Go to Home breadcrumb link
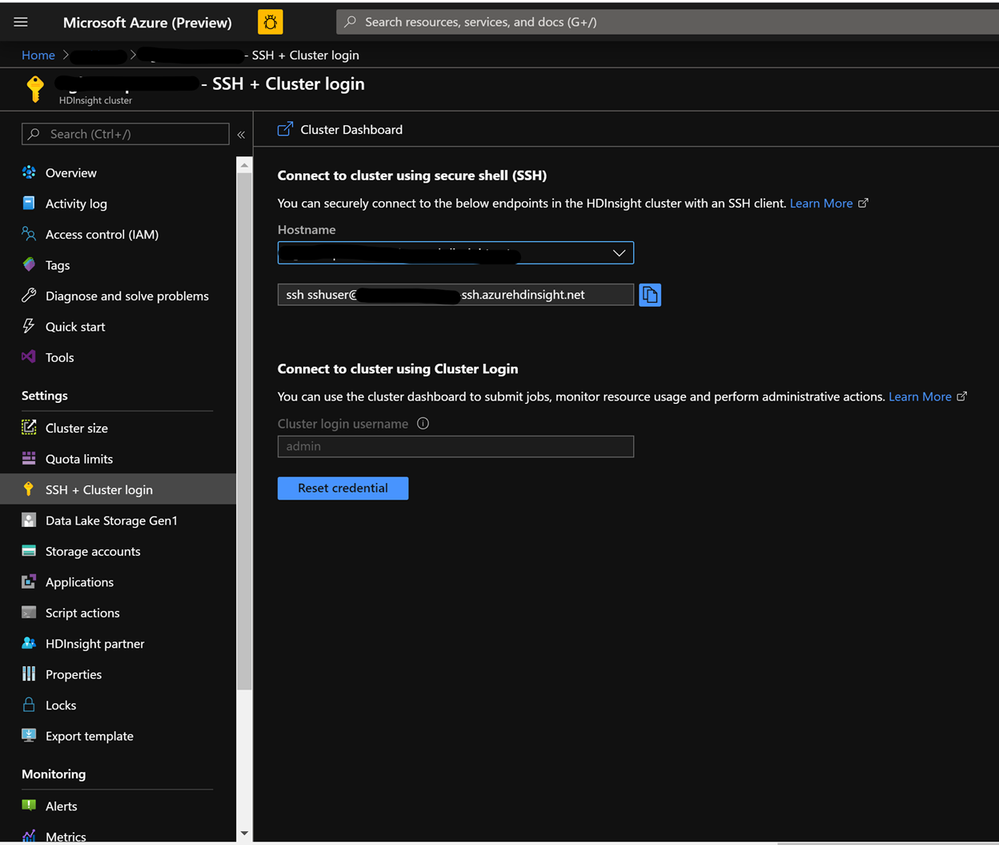Image resolution: width=999 pixels, height=845 pixels. (x=38, y=55)
